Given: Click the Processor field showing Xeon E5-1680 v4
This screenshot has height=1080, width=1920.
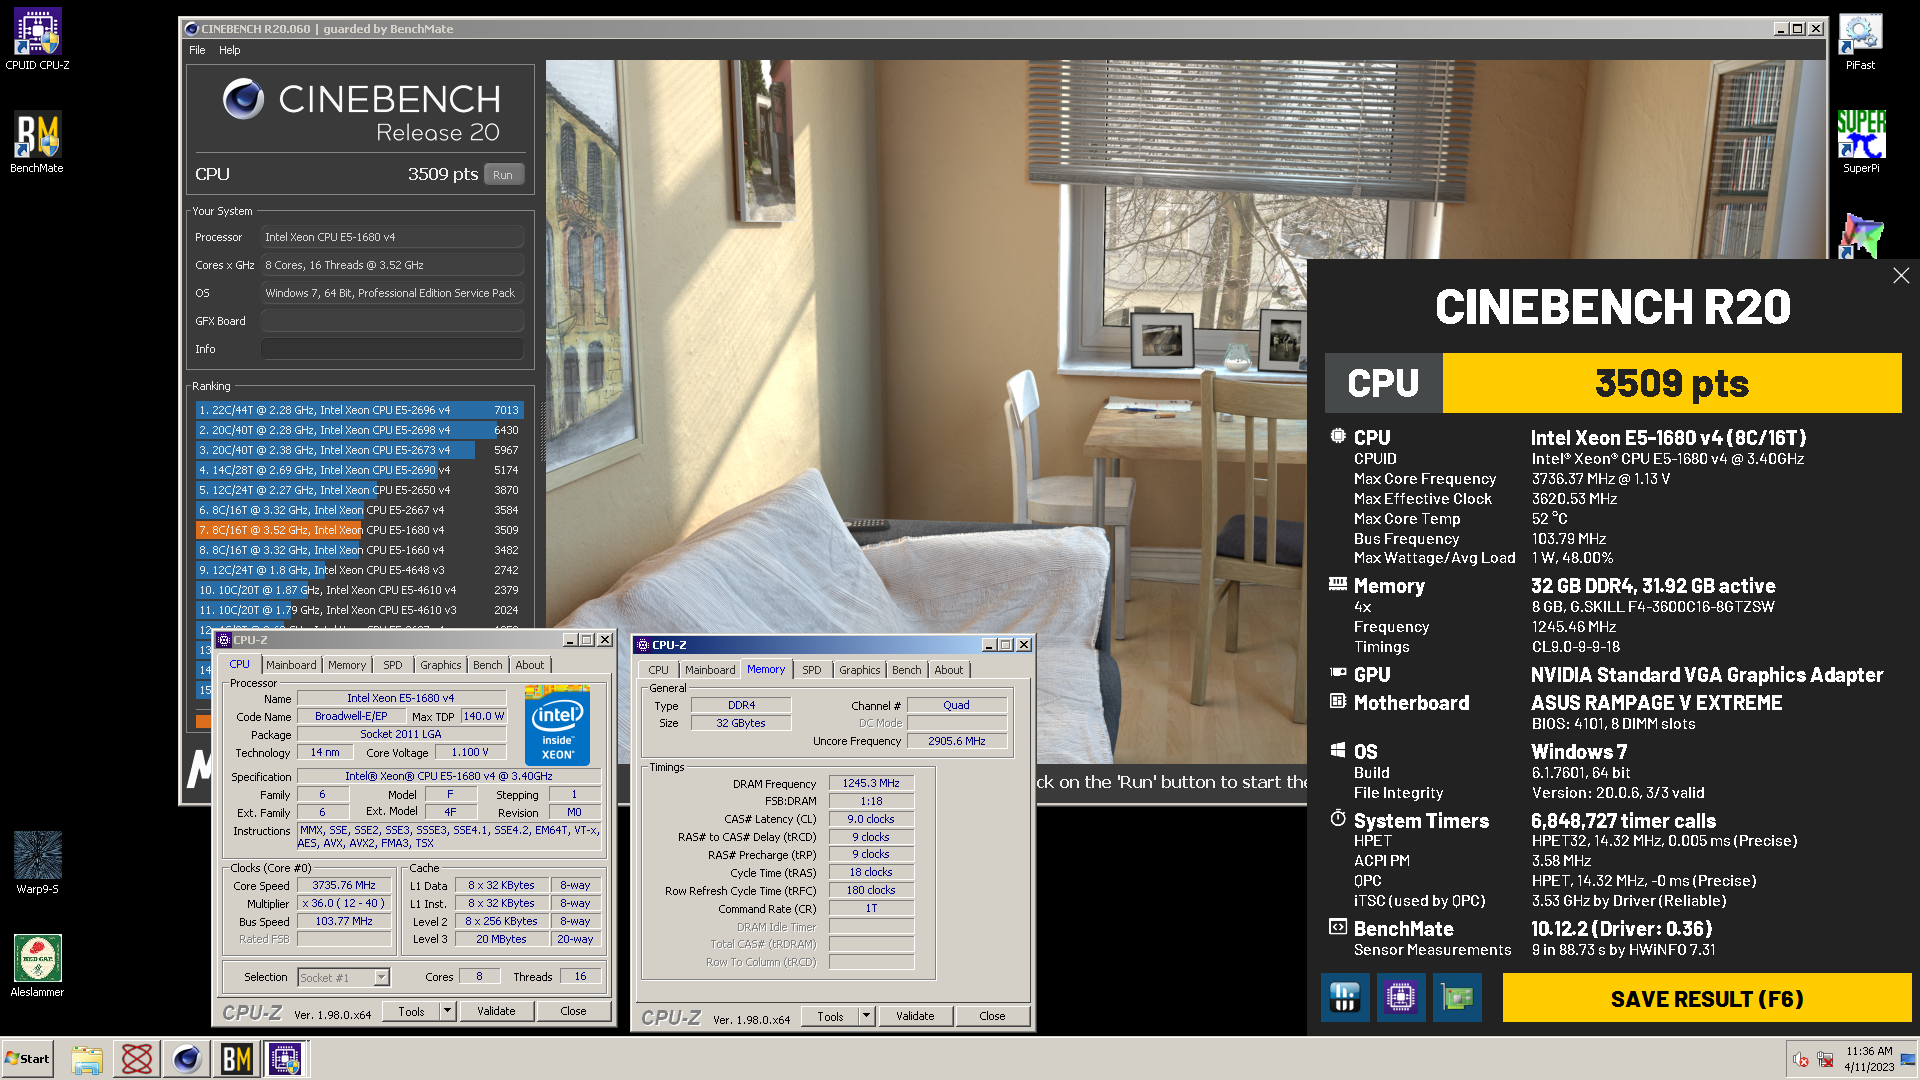Looking at the screenshot, I should click(392, 237).
